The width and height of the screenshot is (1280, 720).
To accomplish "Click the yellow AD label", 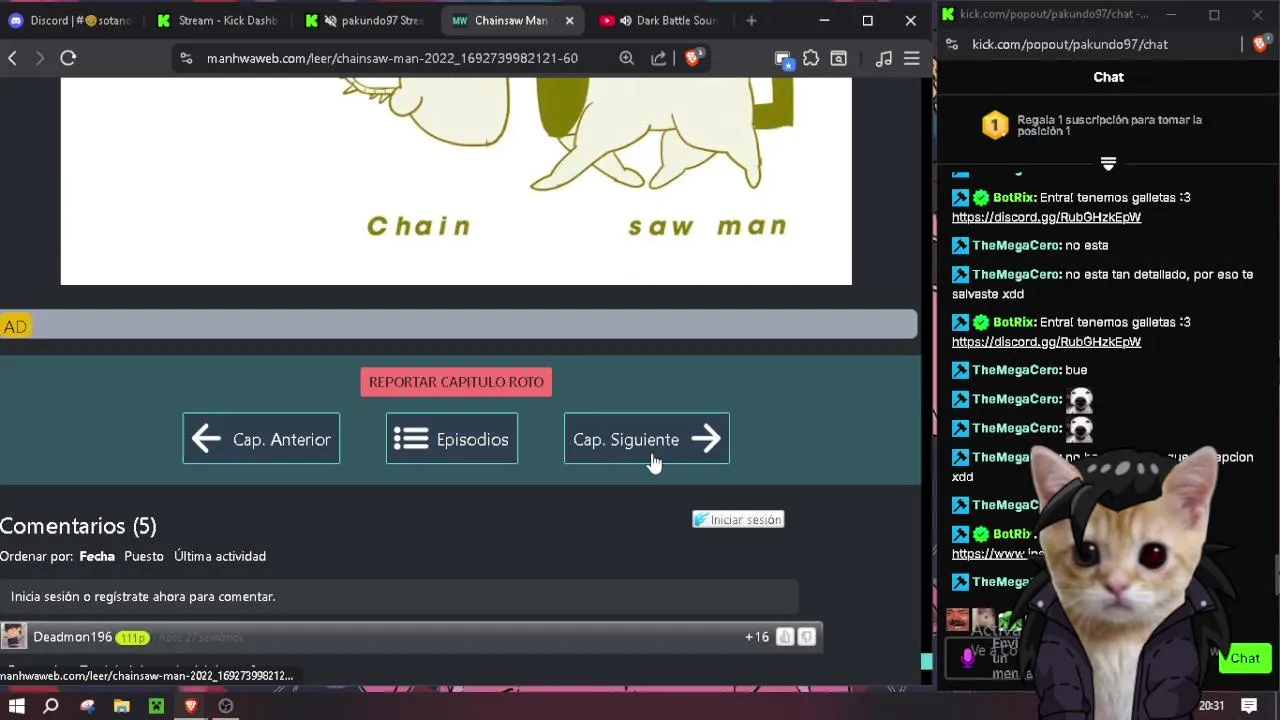I will [15, 326].
